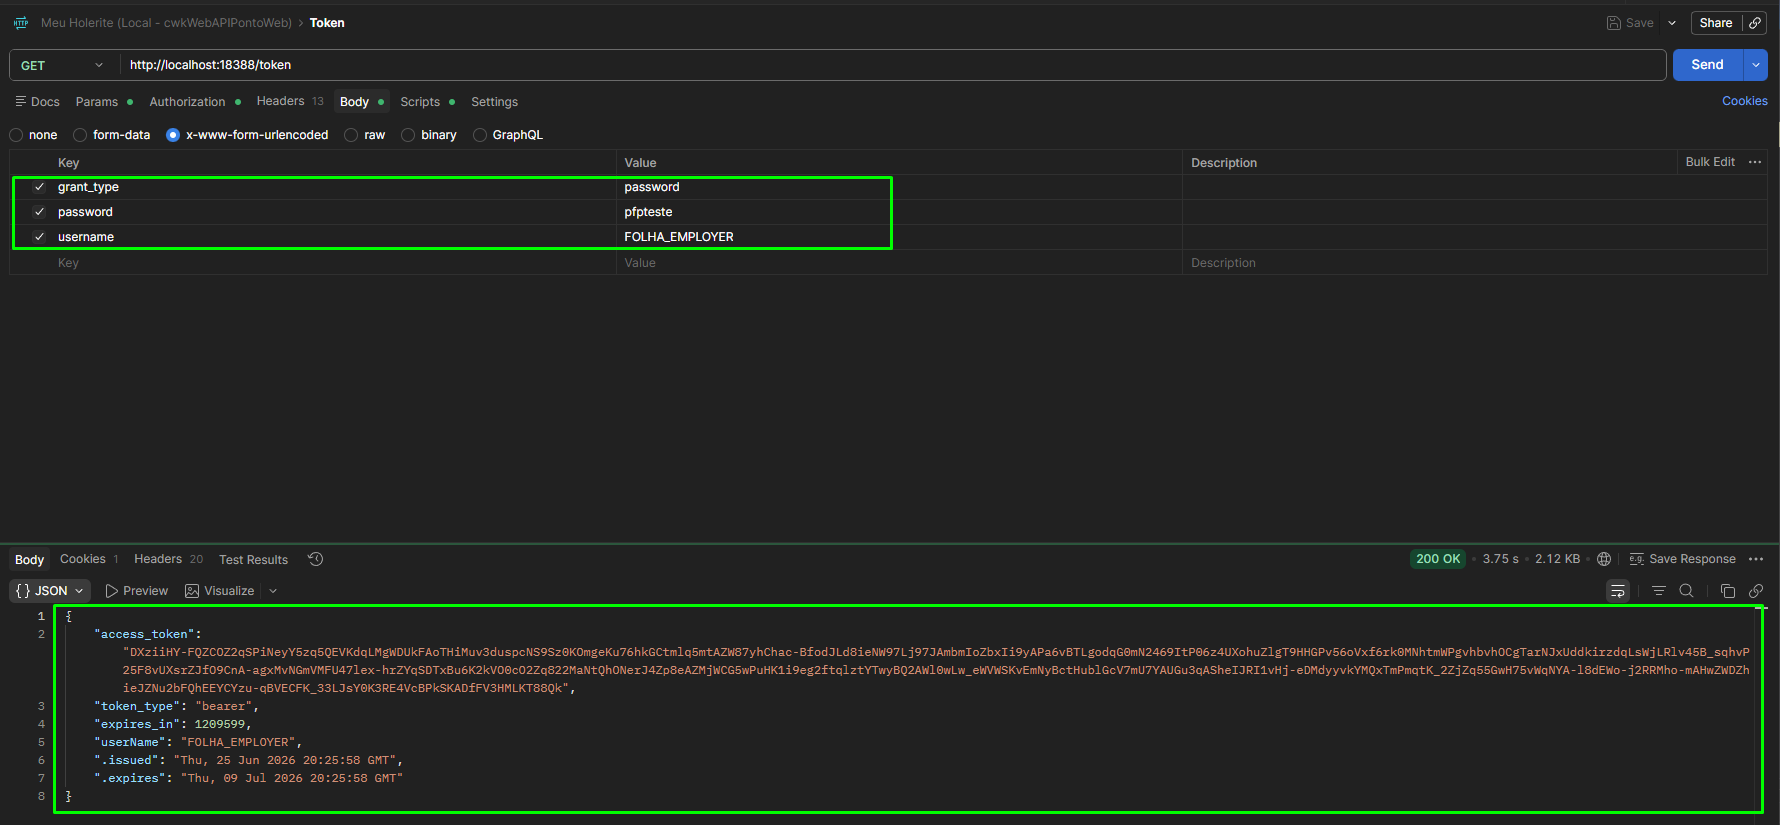The height and width of the screenshot is (825, 1780).
Task: Copy the request link icon next to Share
Action: [1755, 23]
